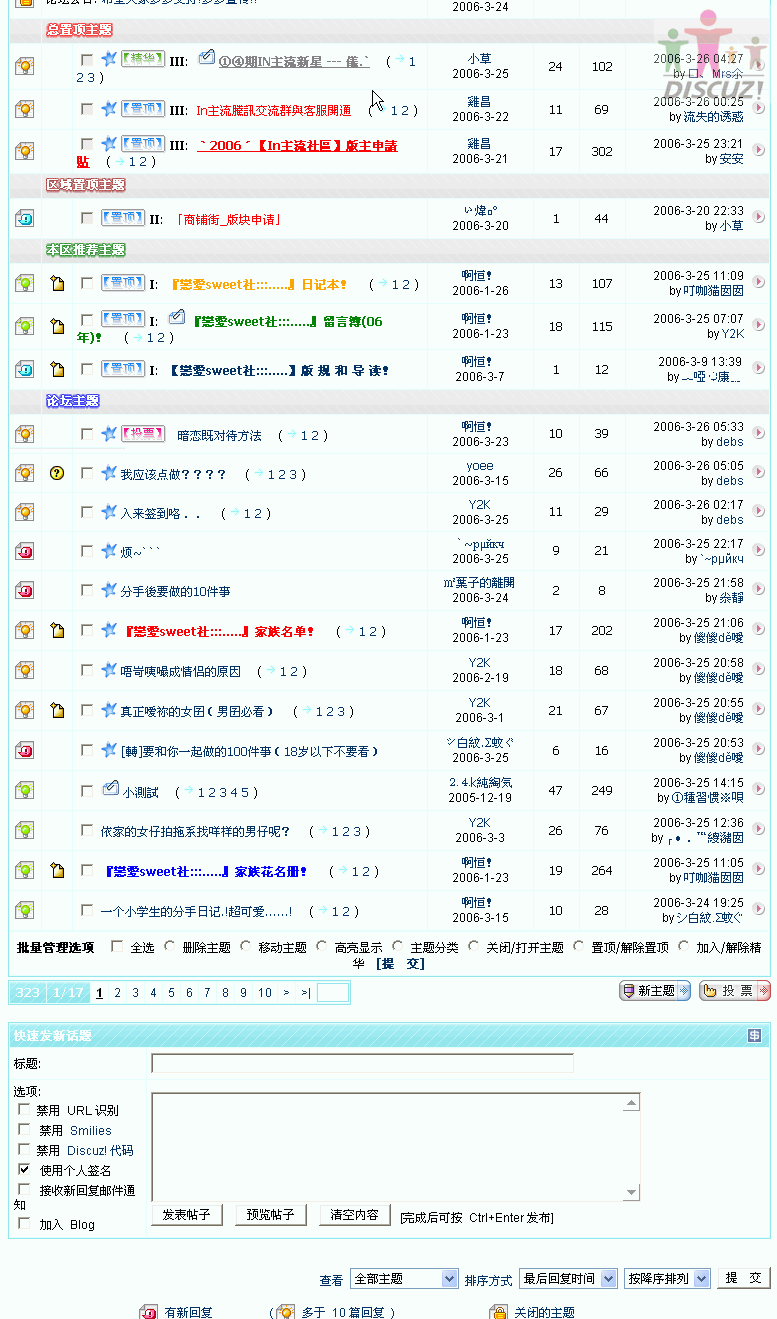Collapse the 快速发新话题 panel icon
Viewport: 777px width, 1319px height.
tap(755, 1035)
